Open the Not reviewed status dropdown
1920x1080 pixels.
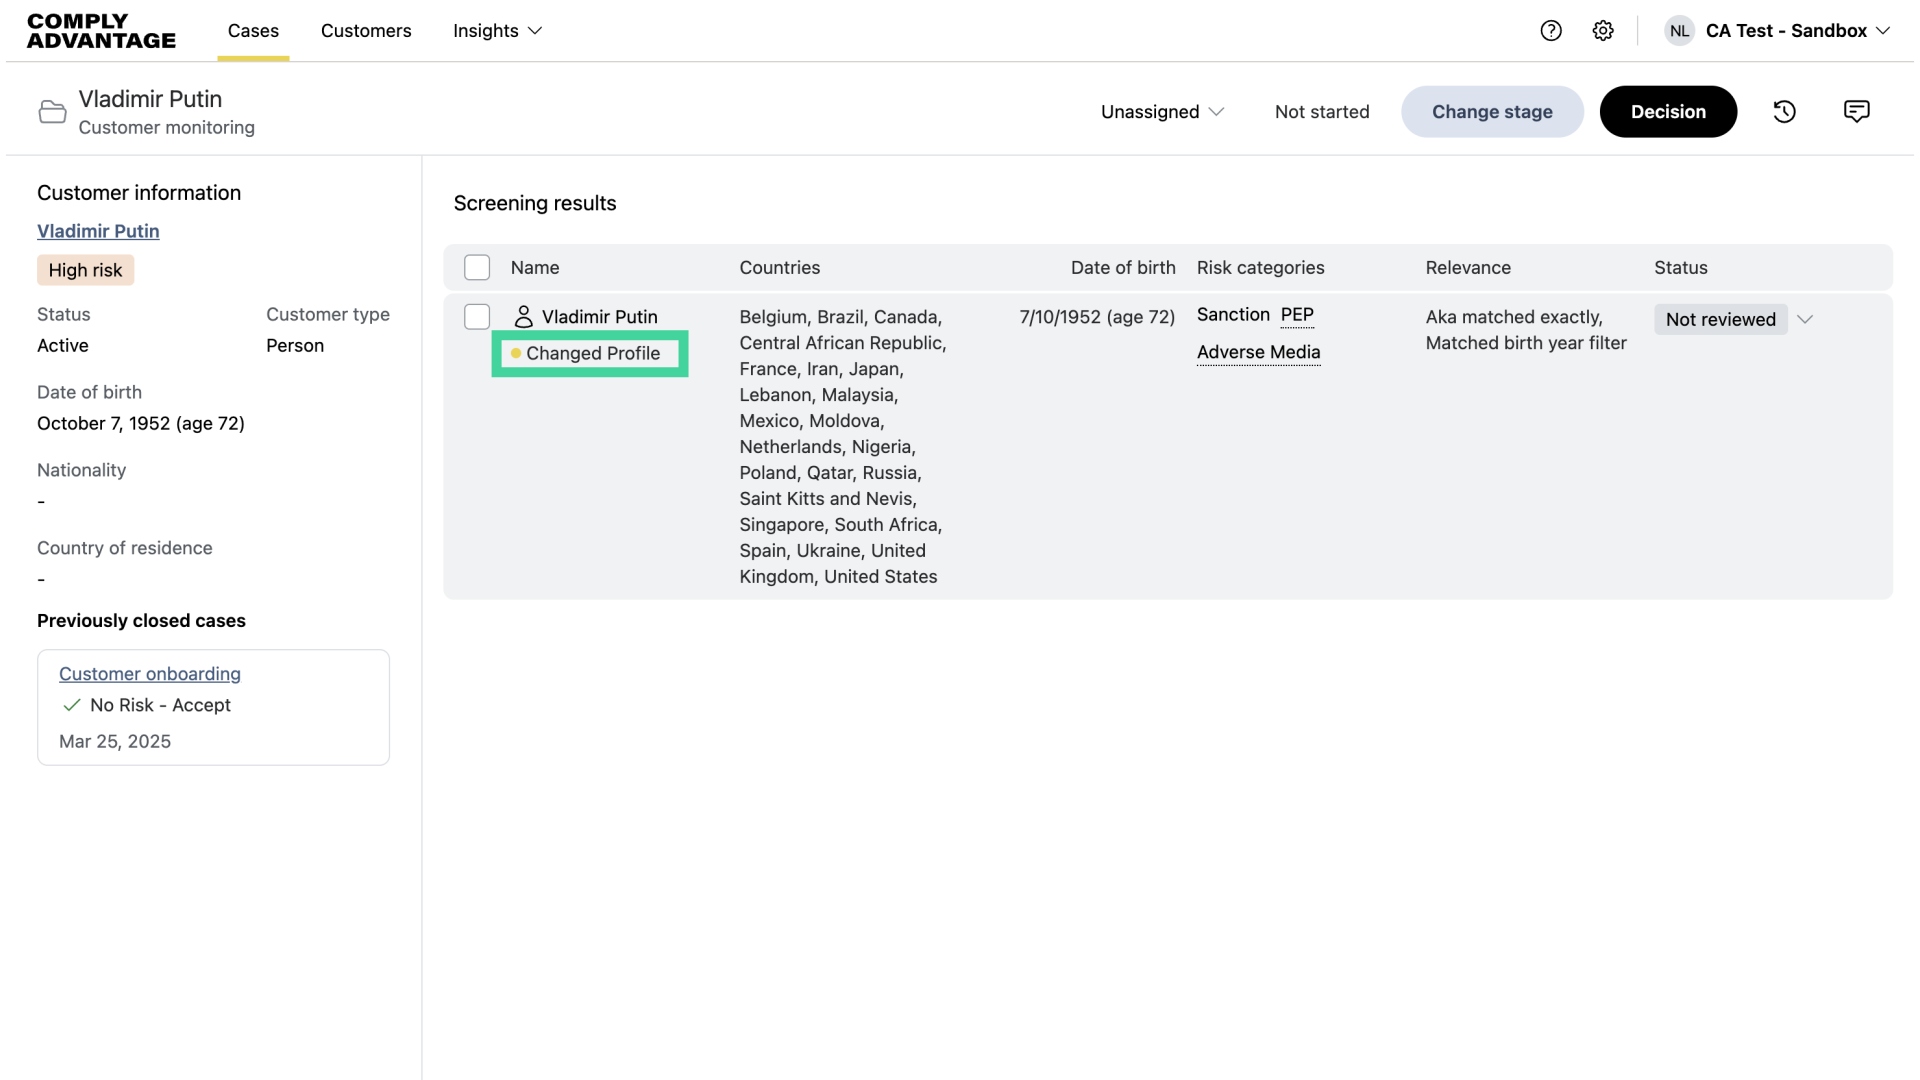point(1735,320)
